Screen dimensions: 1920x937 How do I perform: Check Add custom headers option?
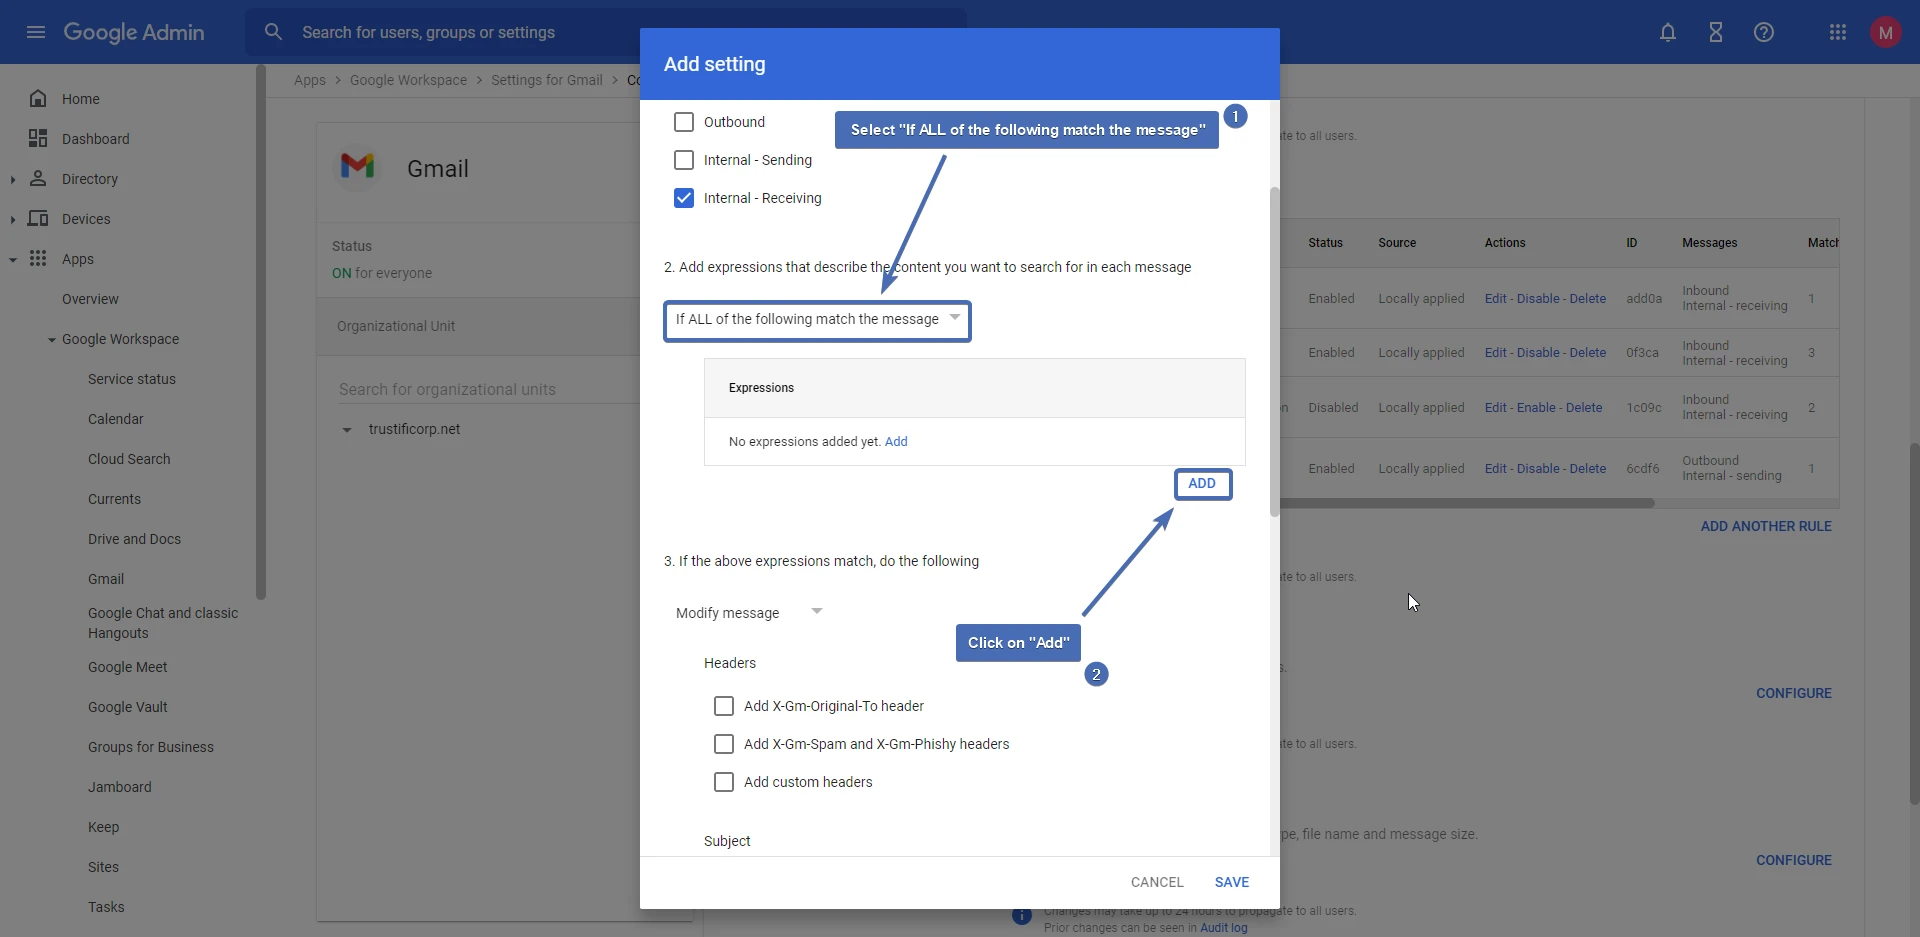[x=724, y=782]
